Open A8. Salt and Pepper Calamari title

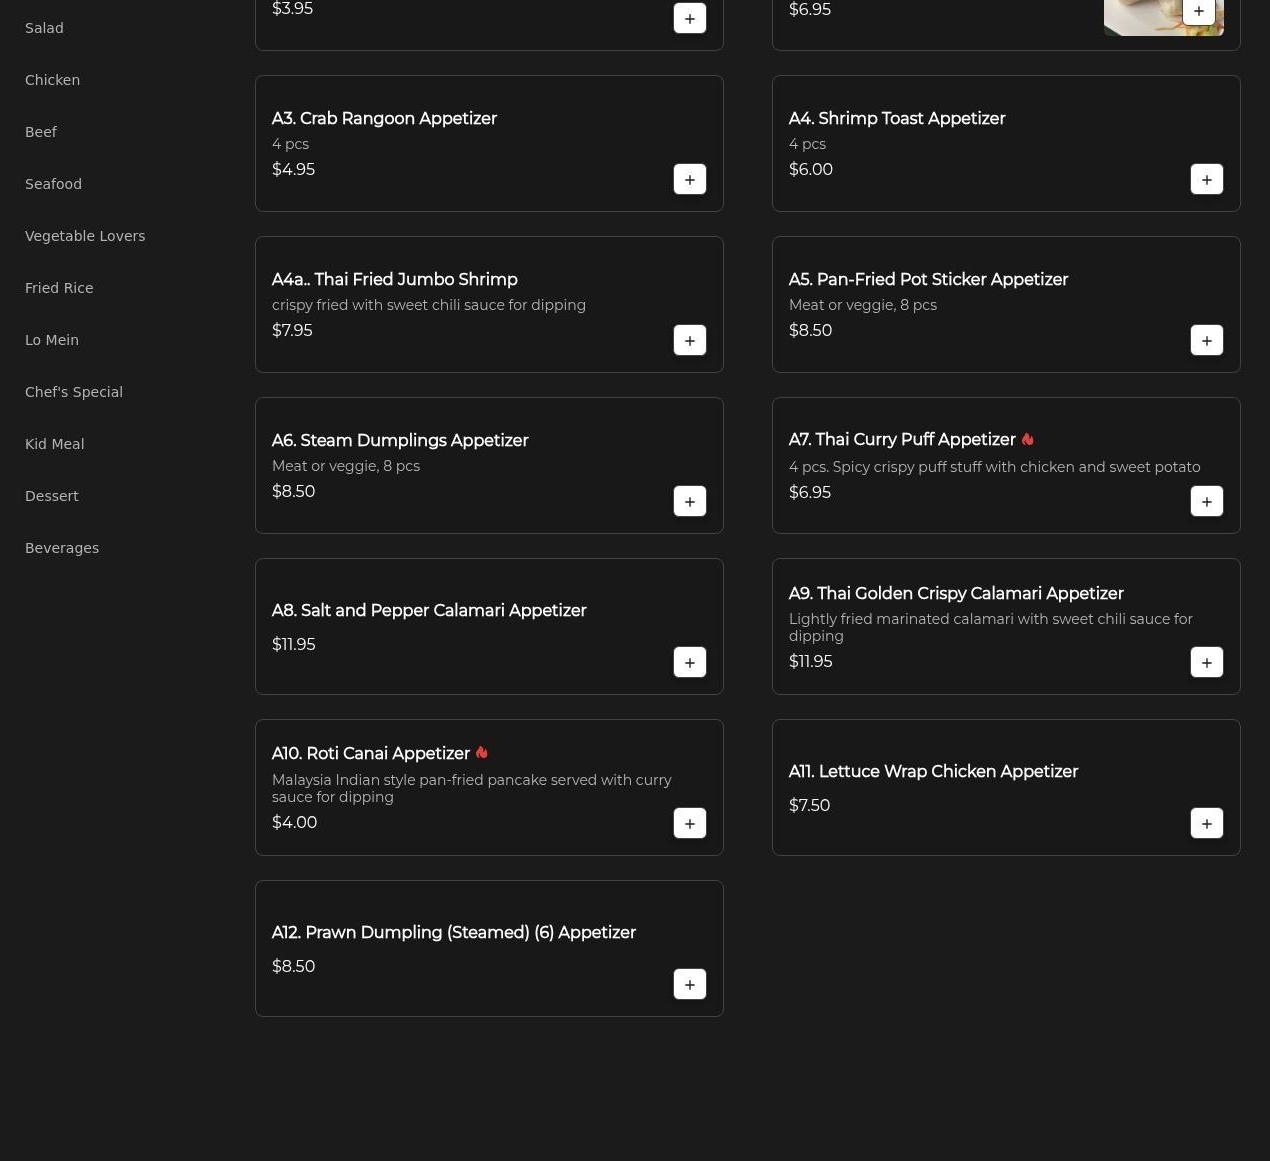click(429, 610)
